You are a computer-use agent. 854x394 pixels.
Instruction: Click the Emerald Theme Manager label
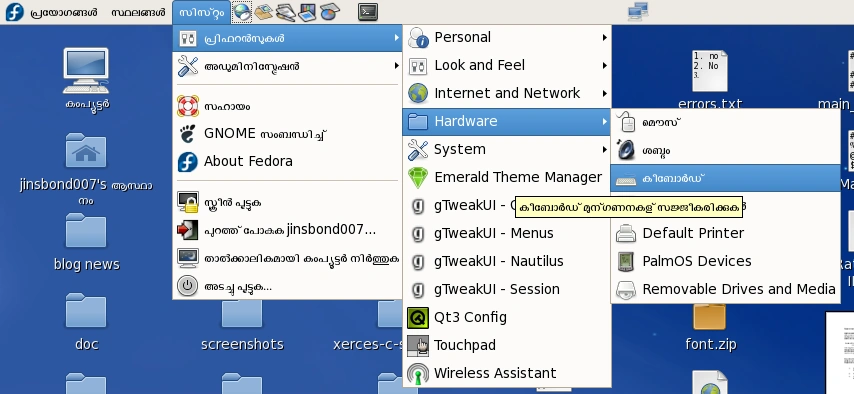518,177
